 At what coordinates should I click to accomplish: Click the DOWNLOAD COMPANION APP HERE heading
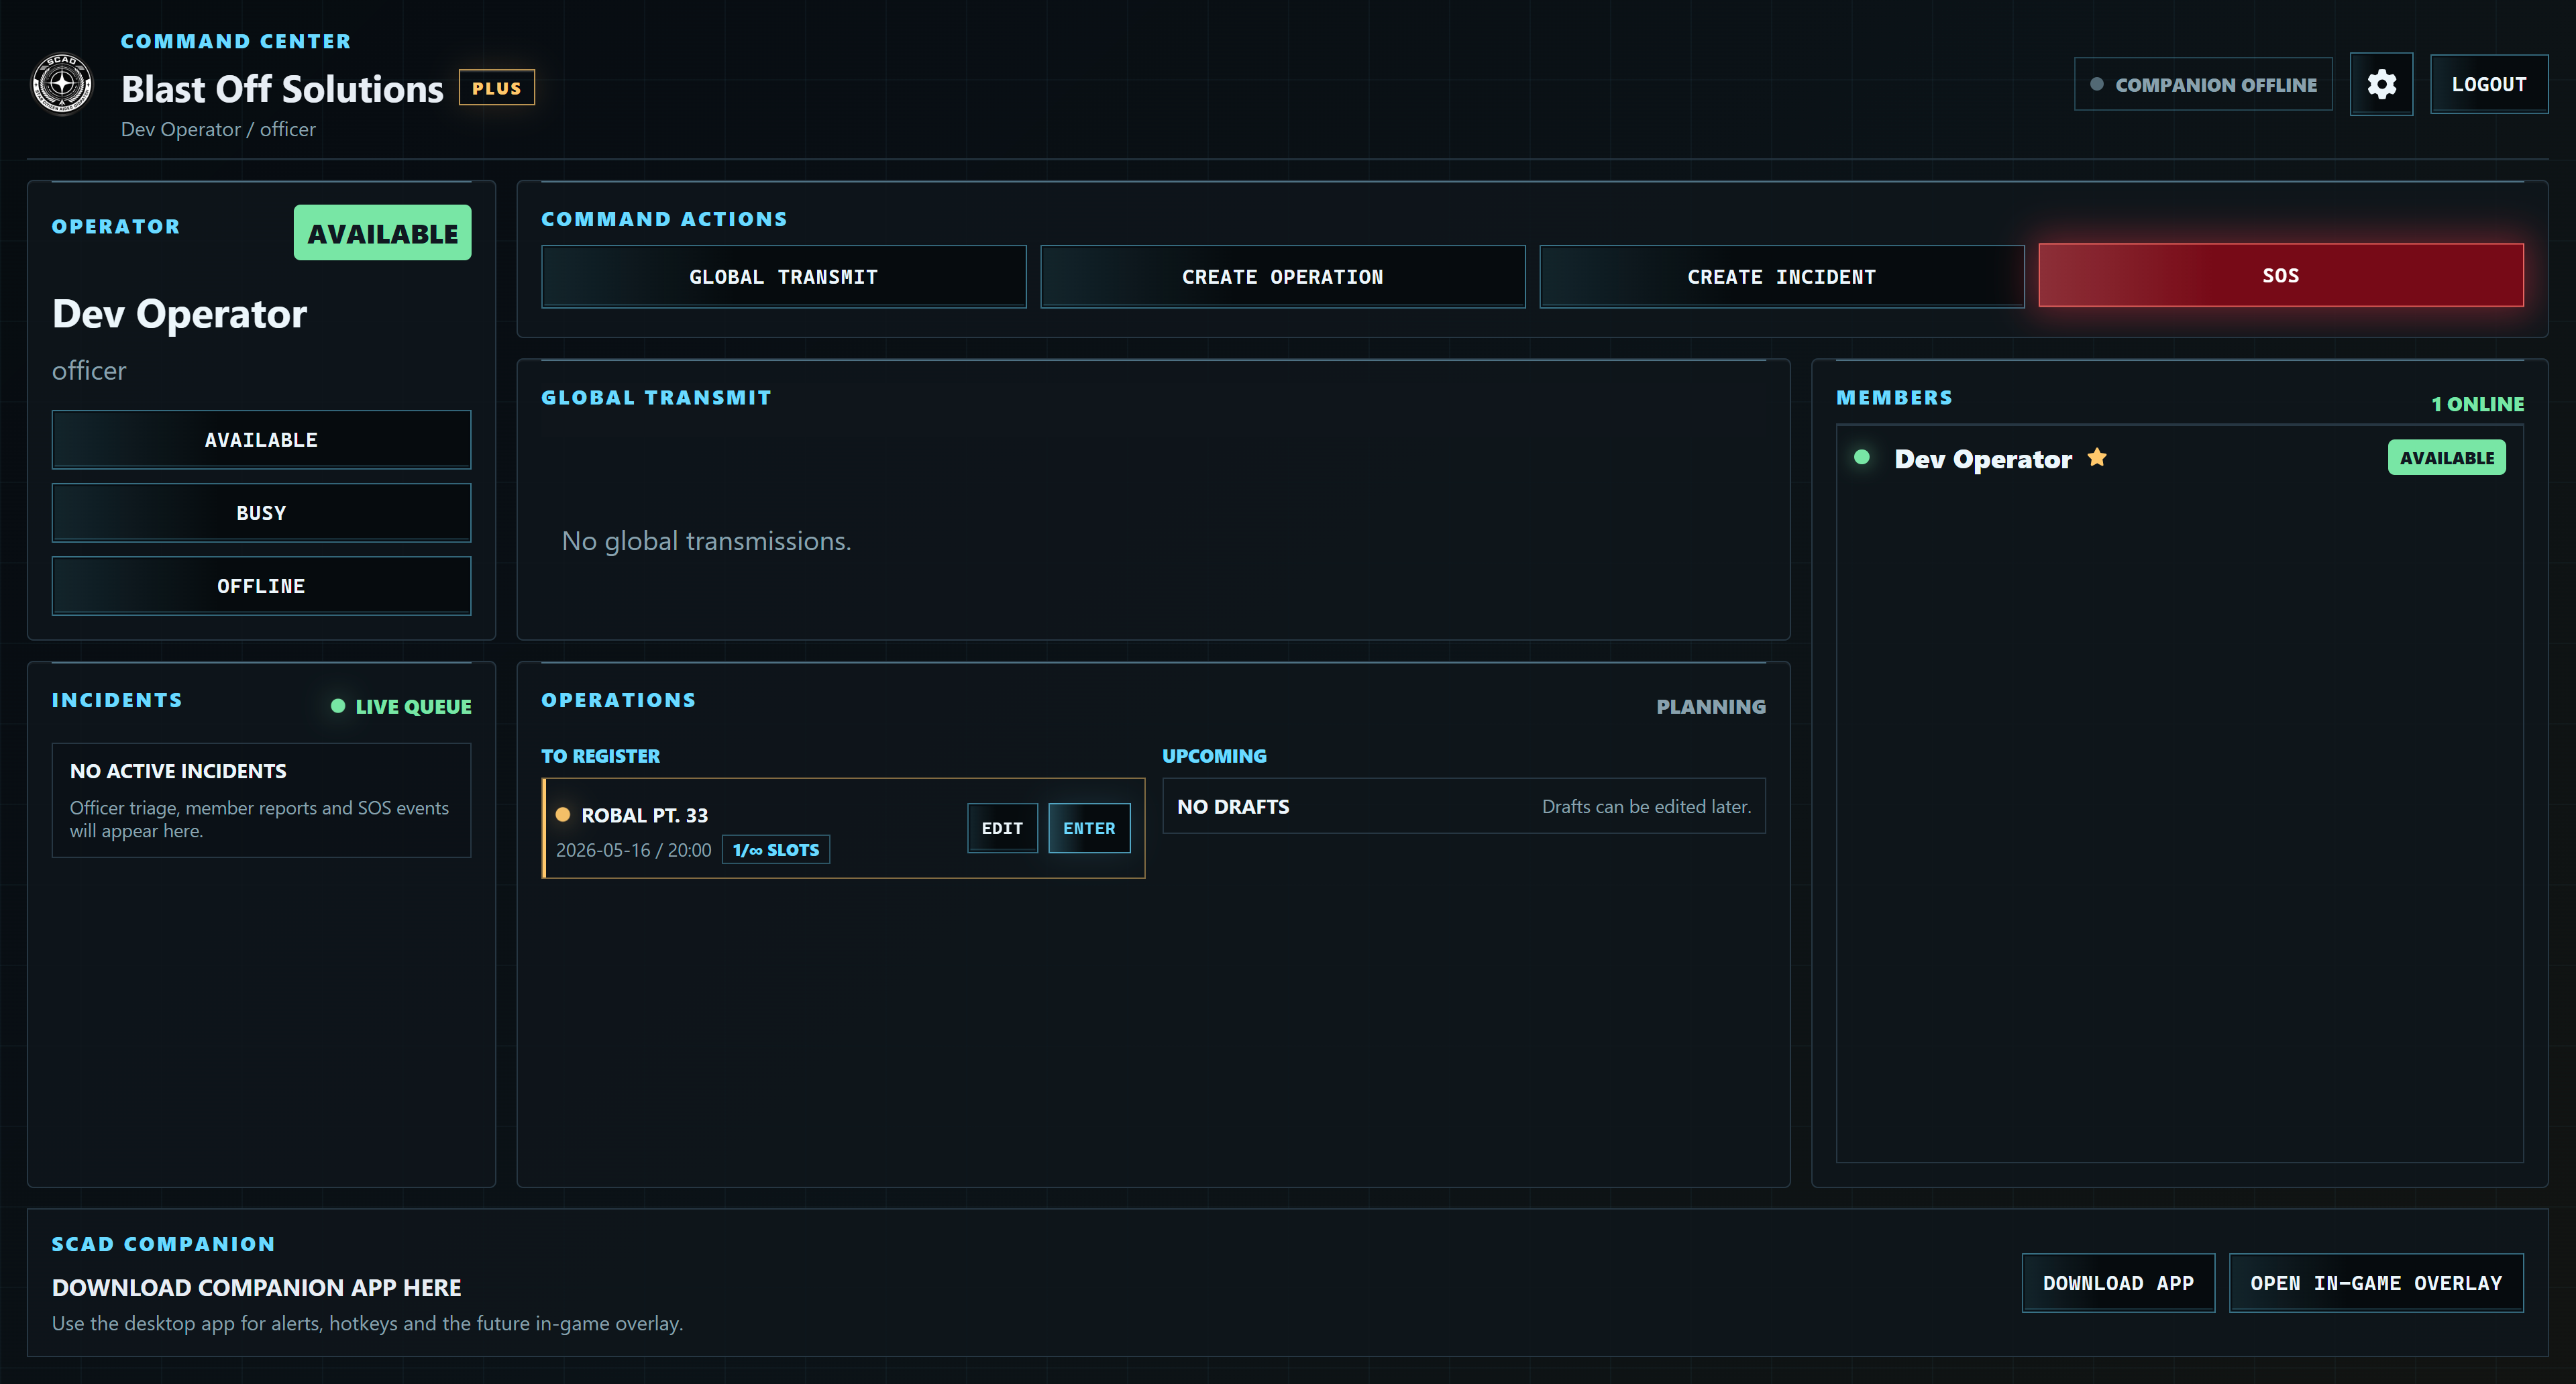(x=257, y=1288)
